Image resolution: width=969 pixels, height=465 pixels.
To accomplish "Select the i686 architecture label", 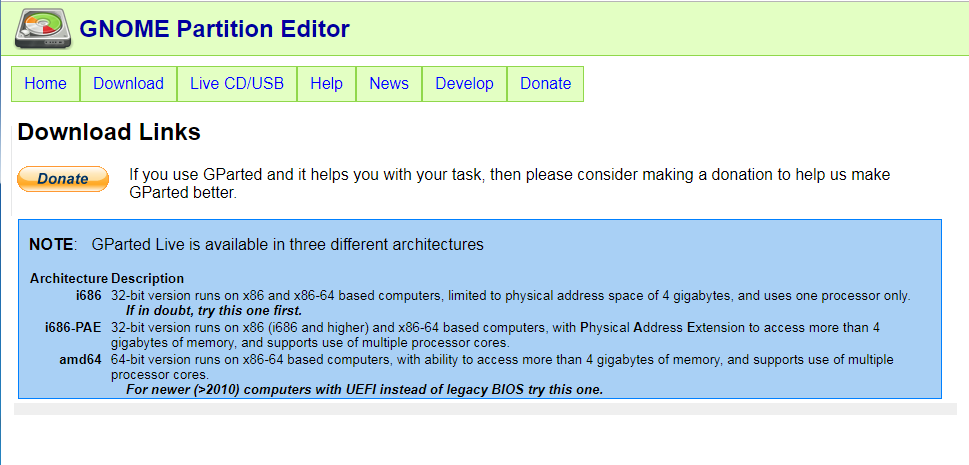I will 88,296.
